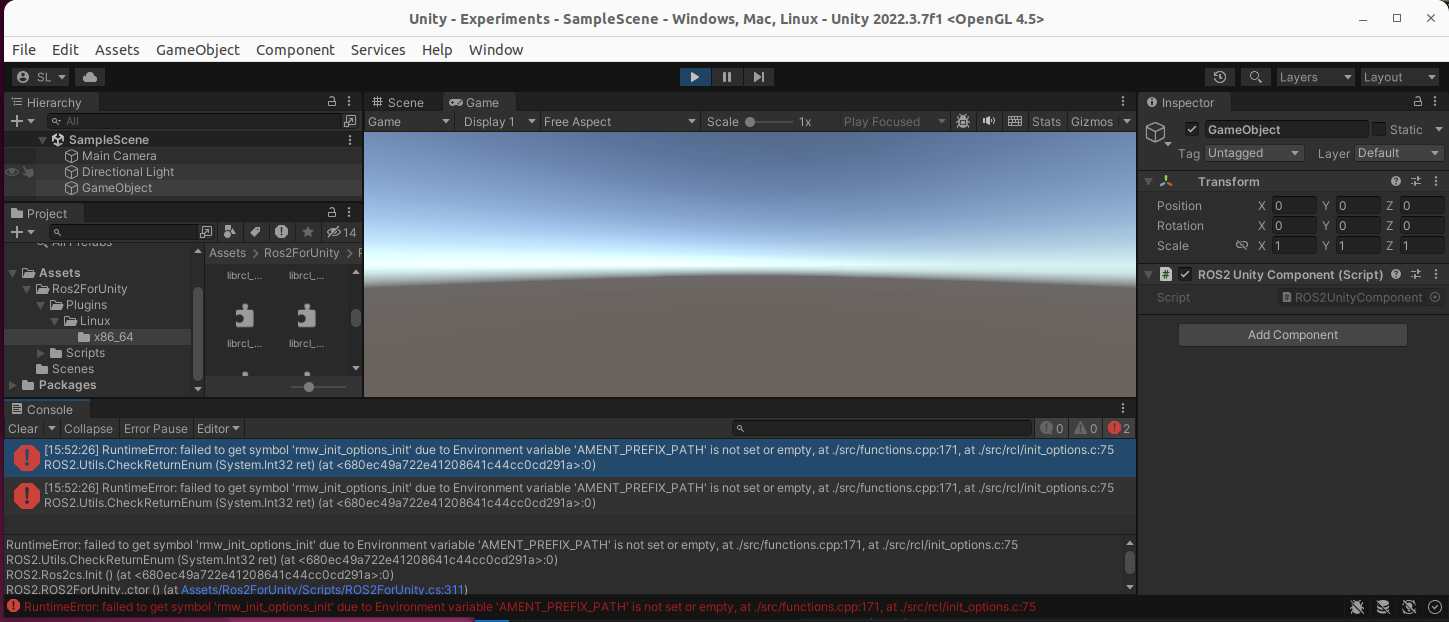Disable messages filter in the Console
This screenshot has width=1449, height=622.
(1052, 428)
